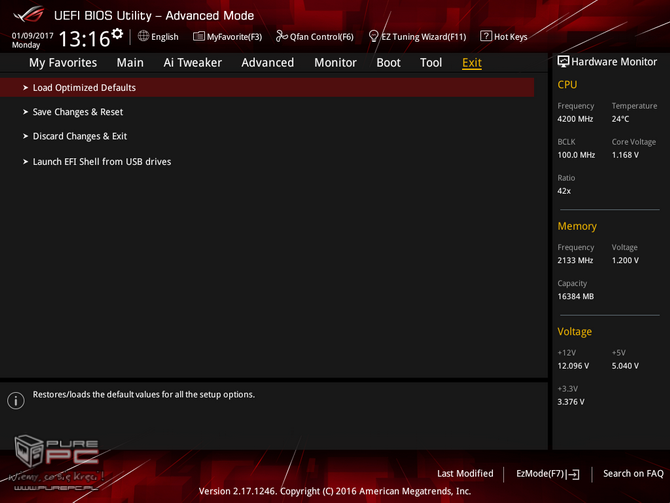The height and width of the screenshot is (503, 670).
Task: Click the Hardware Monitor title
Action: point(614,62)
